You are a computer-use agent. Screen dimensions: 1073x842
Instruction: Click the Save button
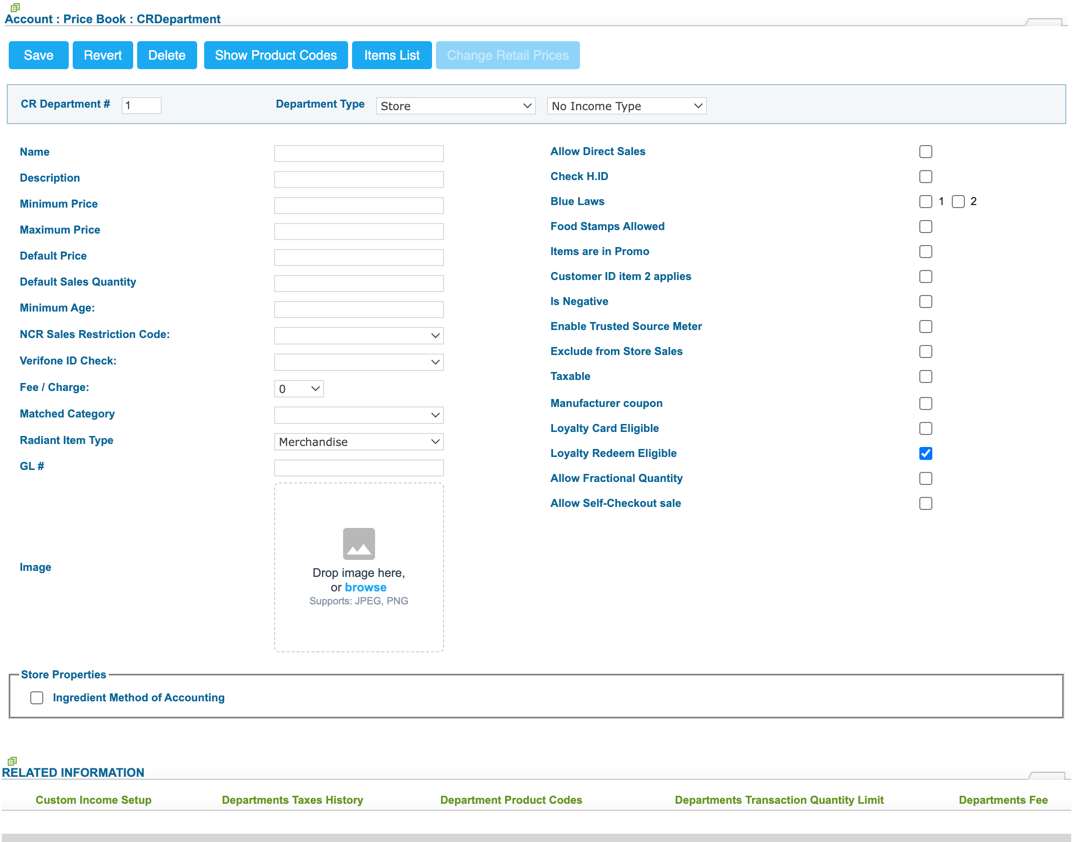(x=38, y=55)
